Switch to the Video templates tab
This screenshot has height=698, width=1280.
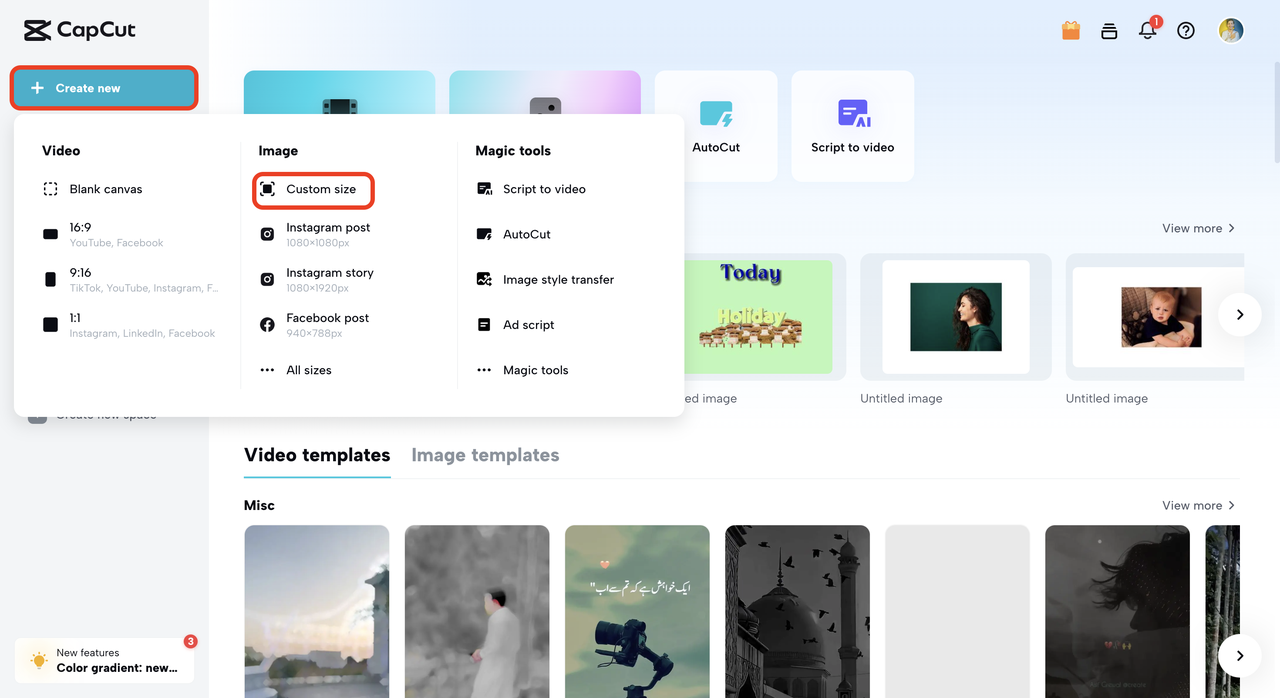tap(317, 455)
